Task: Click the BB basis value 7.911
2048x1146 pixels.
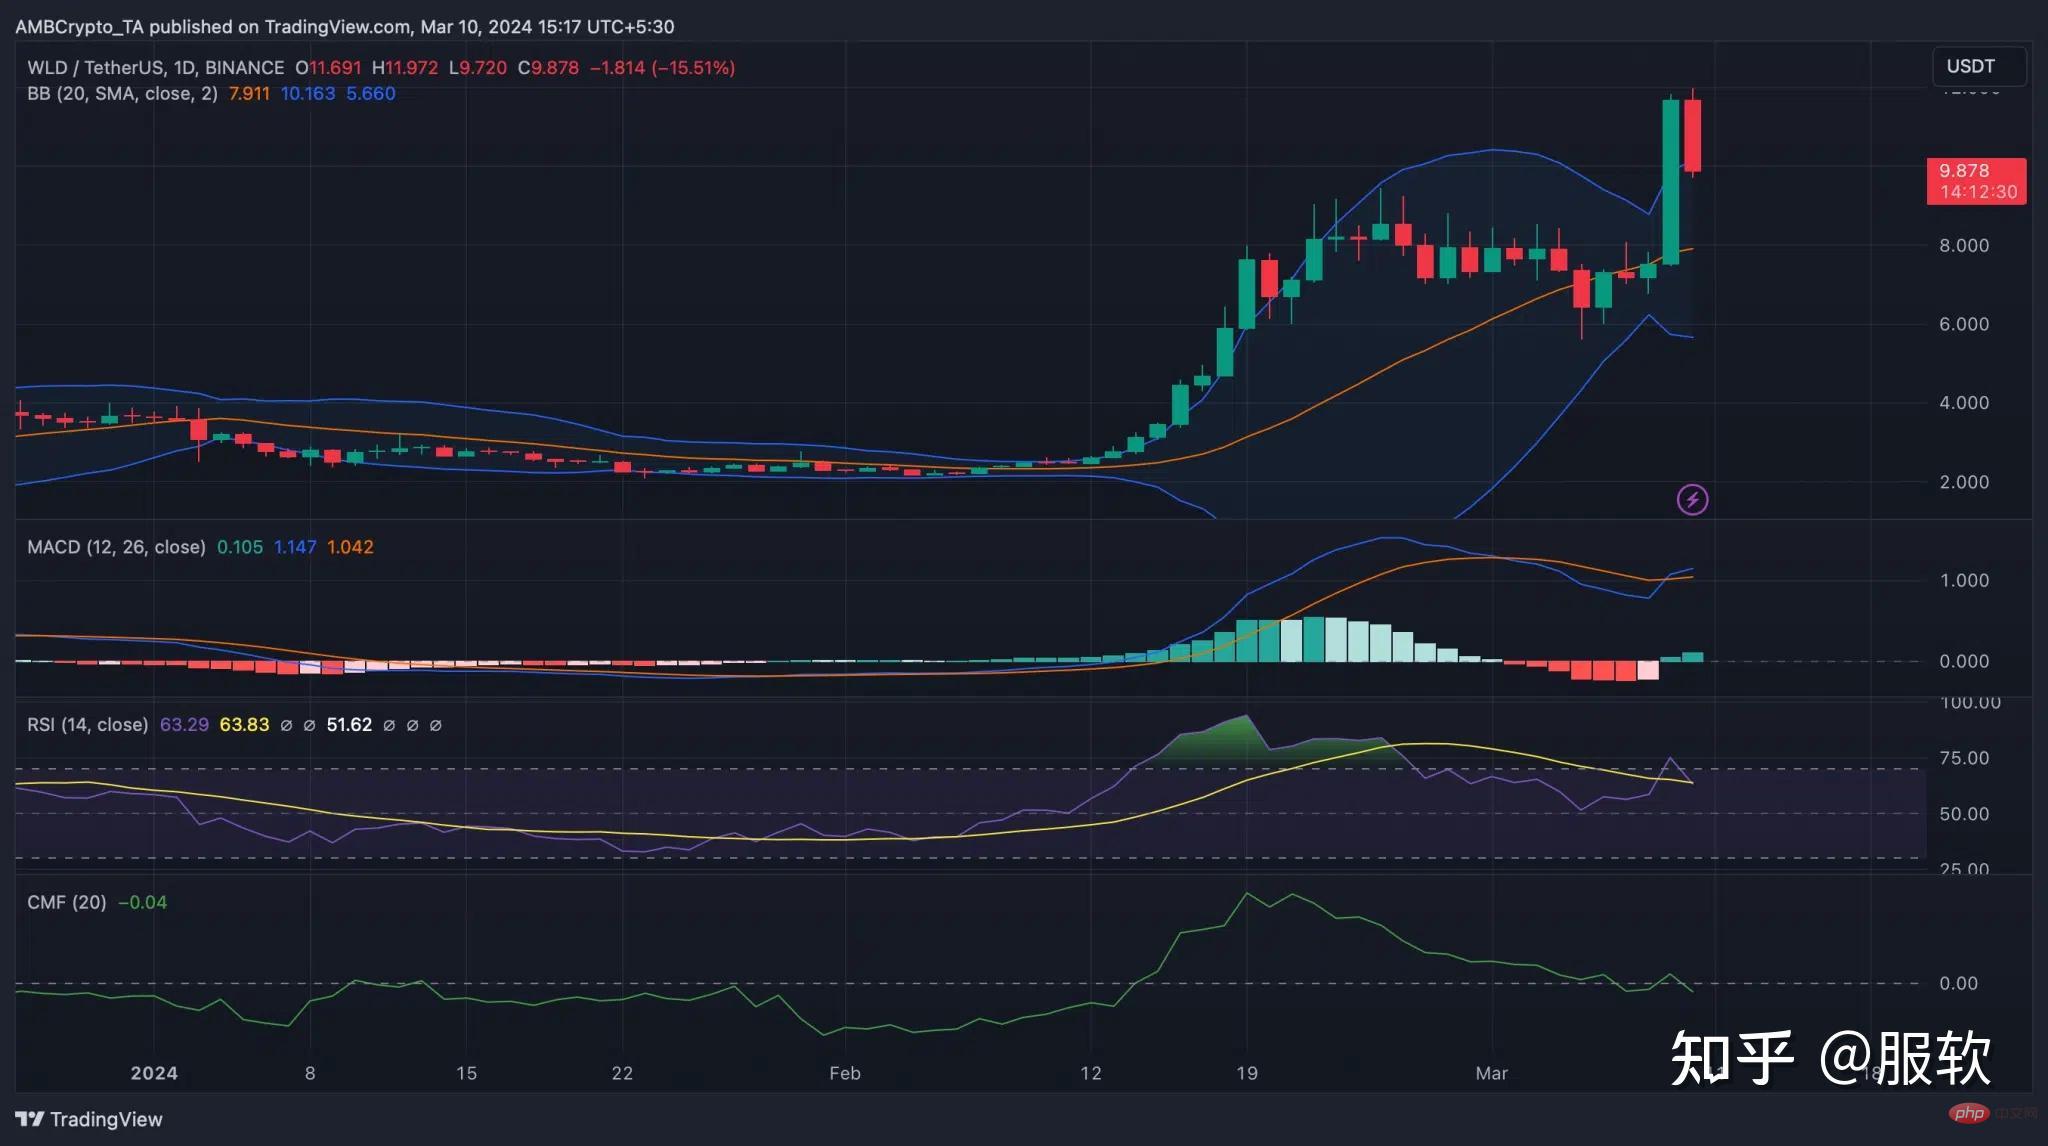Action: coord(249,93)
